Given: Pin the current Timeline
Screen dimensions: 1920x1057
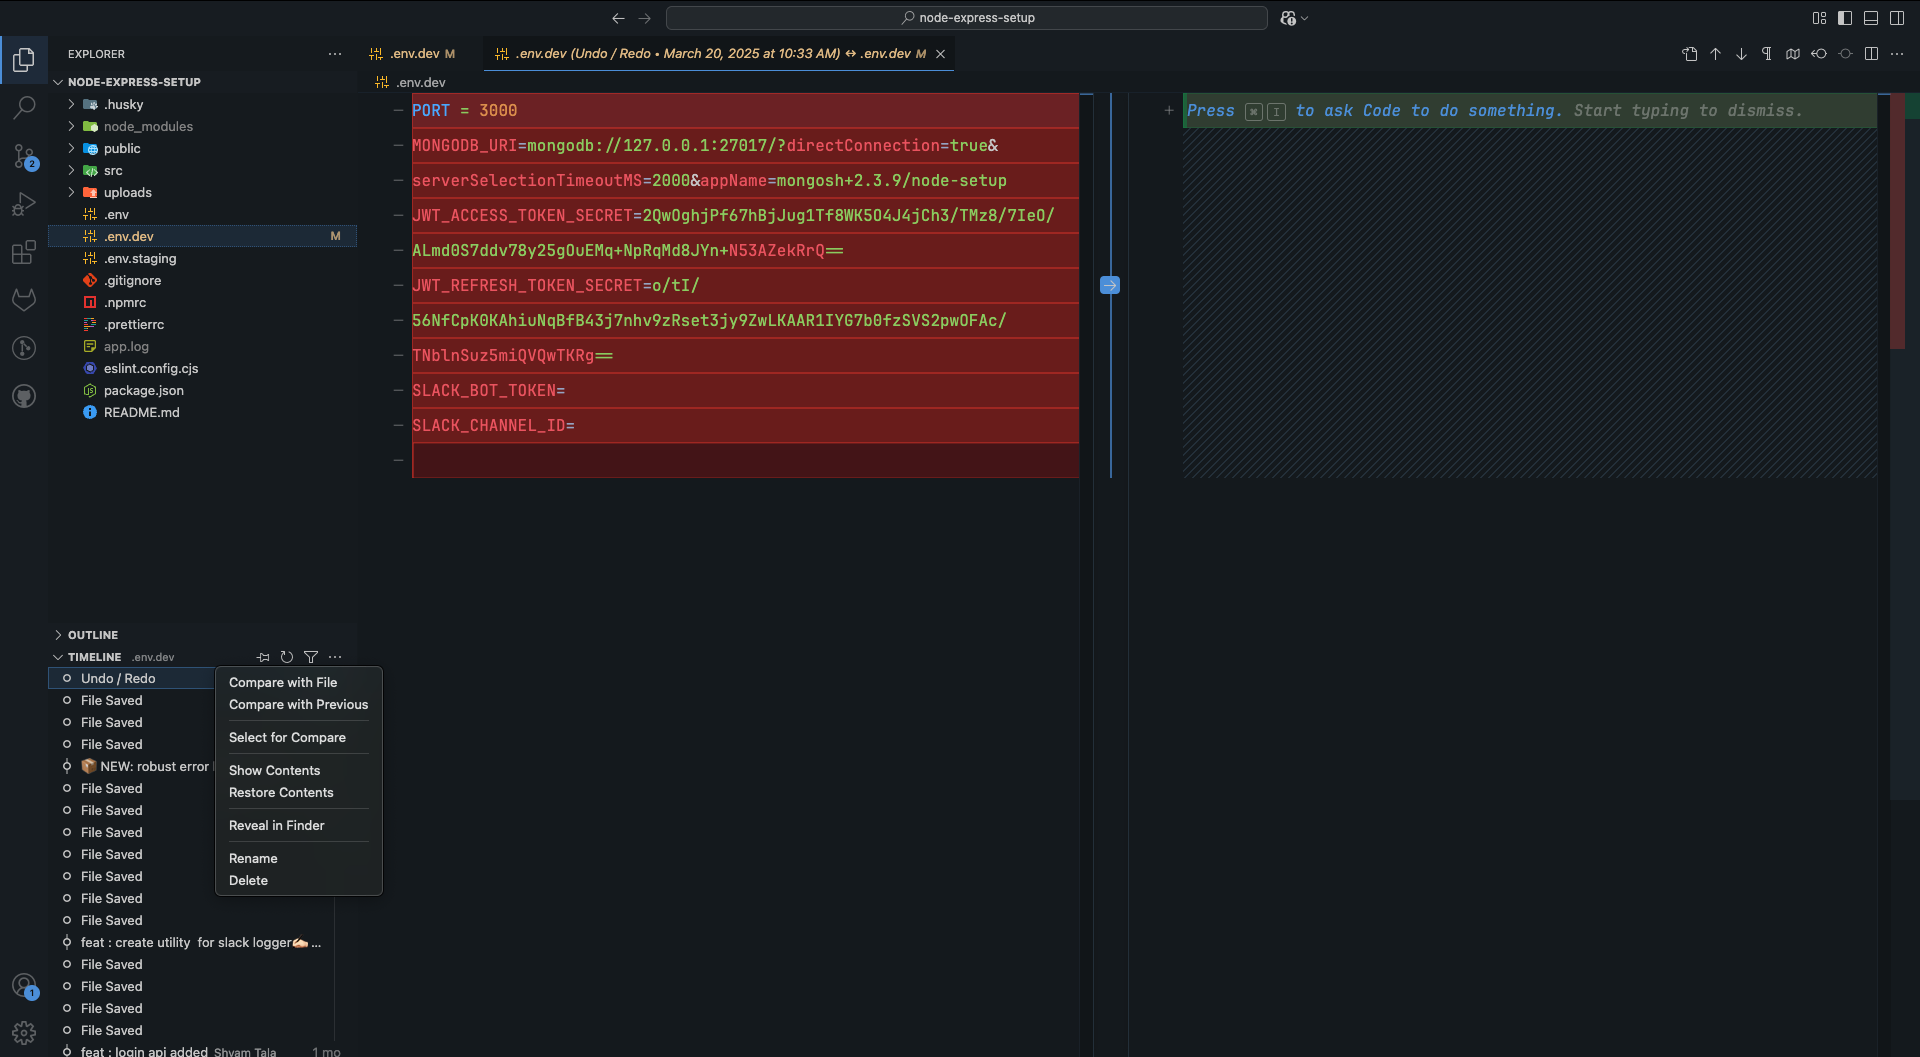Looking at the screenshot, I should pyautogui.click(x=263, y=657).
